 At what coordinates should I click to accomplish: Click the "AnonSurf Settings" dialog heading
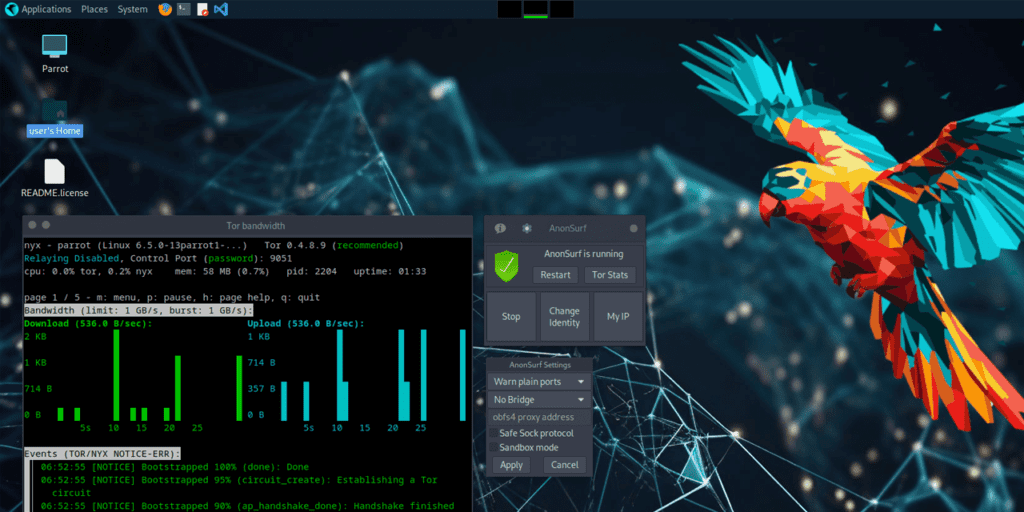click(x=539, y=365)
